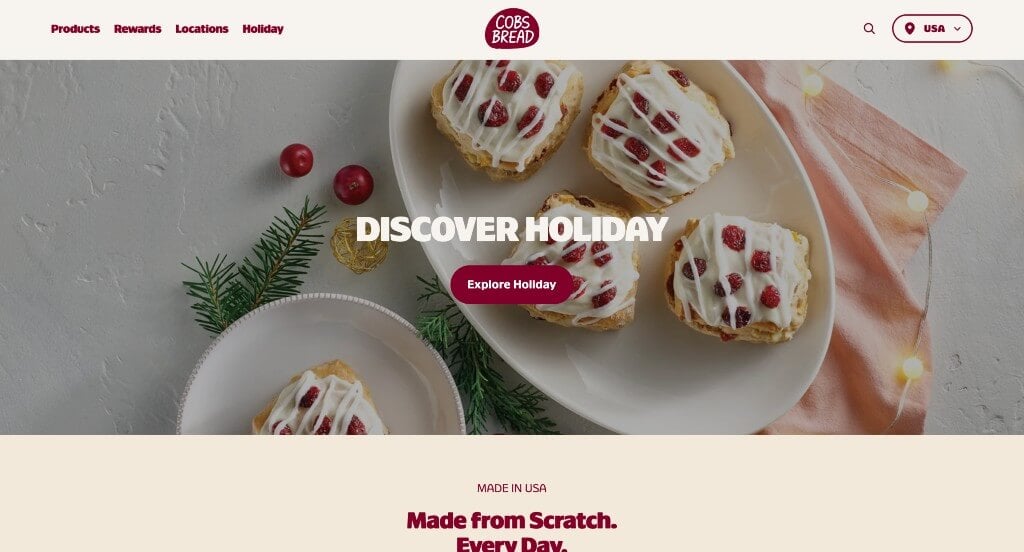Image resolution: width=1024 pixels, height=552 pixels.
Task: Click the Explore Holiday button
Action: 511,284
